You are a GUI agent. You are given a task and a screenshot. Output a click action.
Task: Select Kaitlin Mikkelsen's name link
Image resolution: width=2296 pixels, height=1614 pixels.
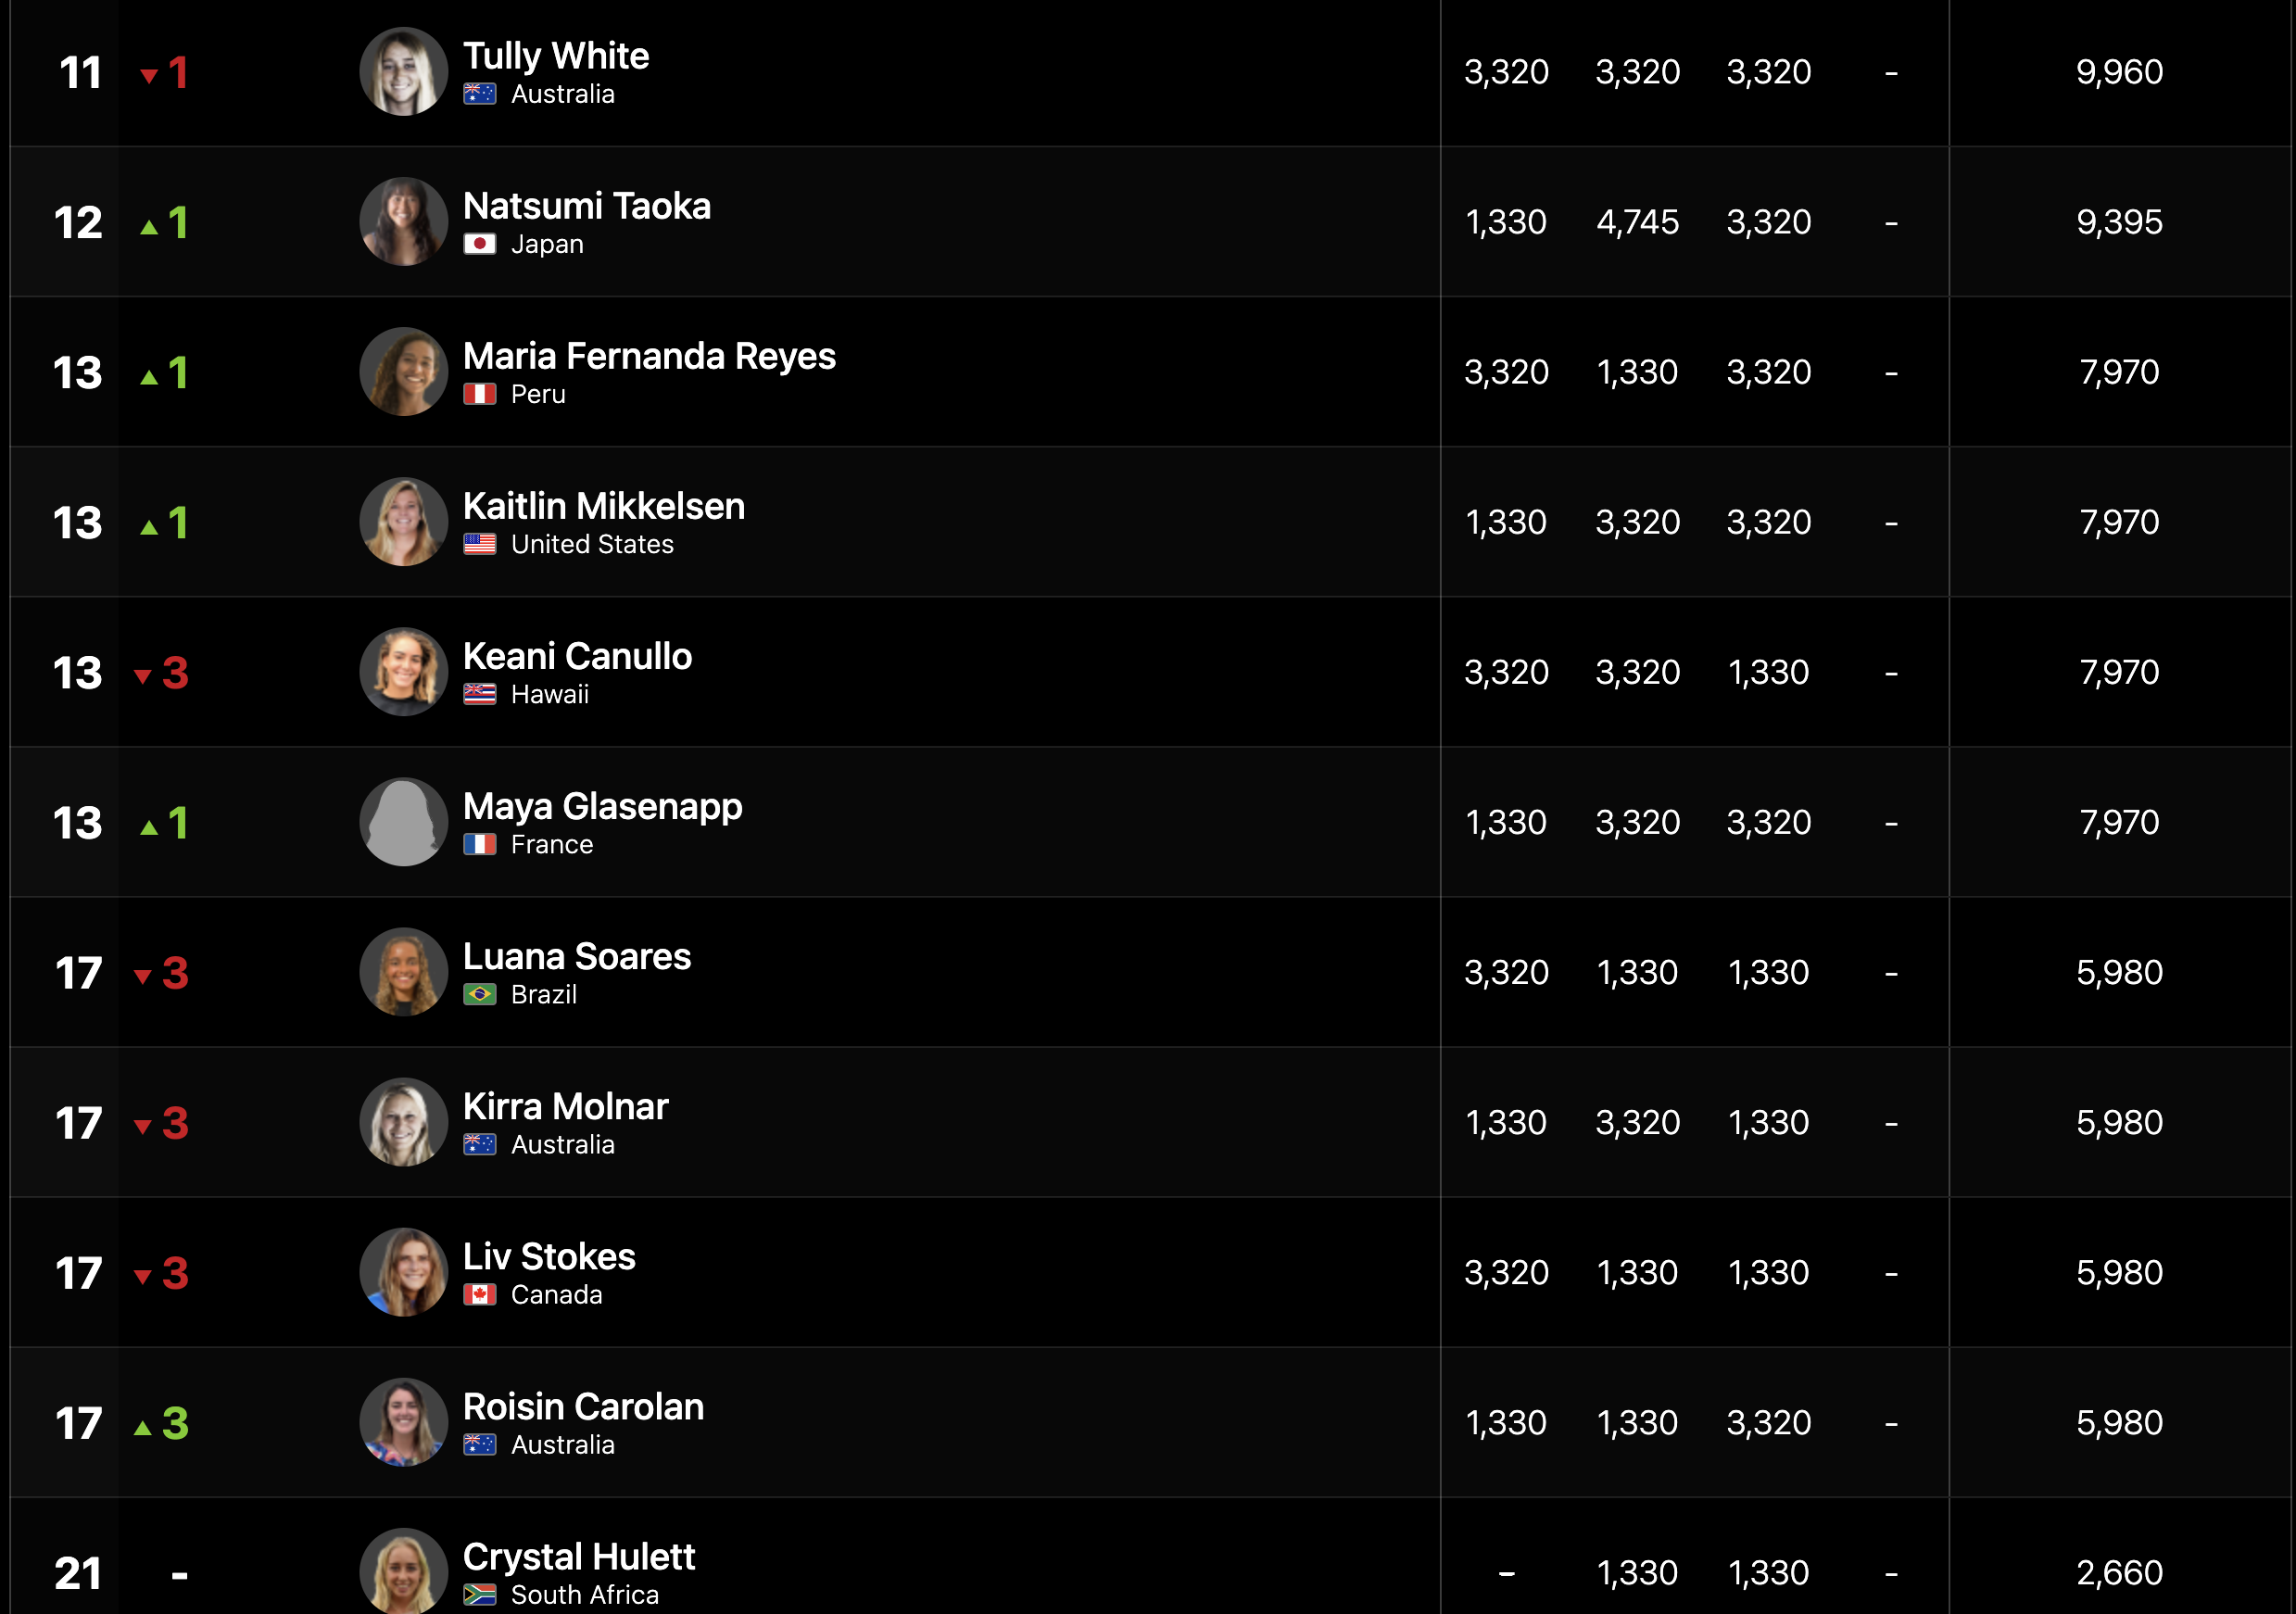coord(604,506)
